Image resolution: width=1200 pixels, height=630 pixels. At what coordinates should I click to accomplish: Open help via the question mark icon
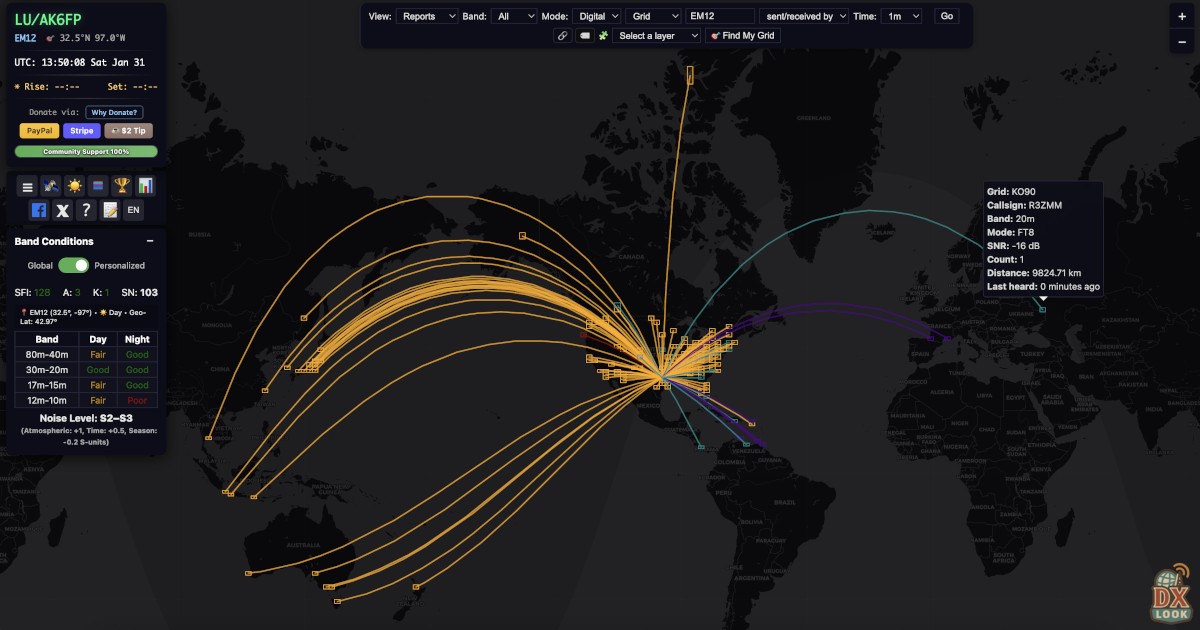[87, 210]
